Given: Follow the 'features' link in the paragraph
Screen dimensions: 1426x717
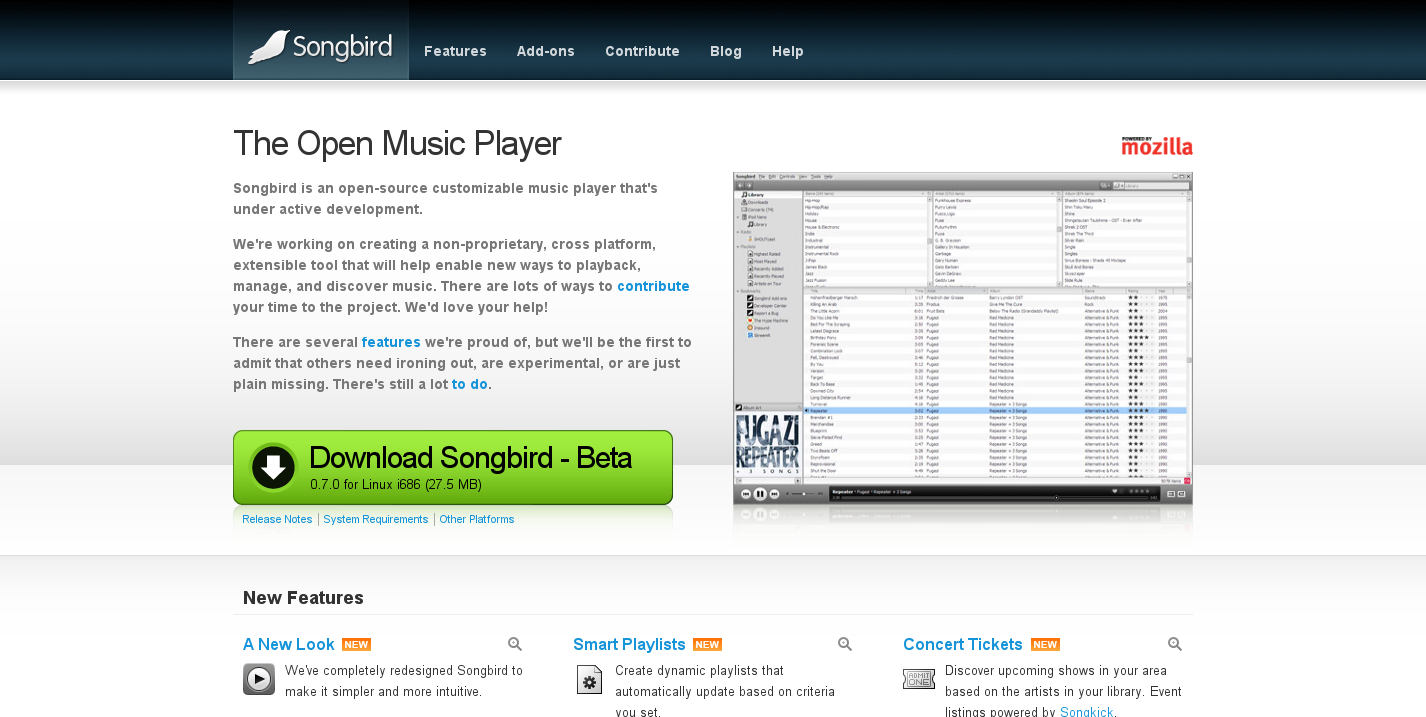Looking at the screenshot, I should (x=391, y=342).
